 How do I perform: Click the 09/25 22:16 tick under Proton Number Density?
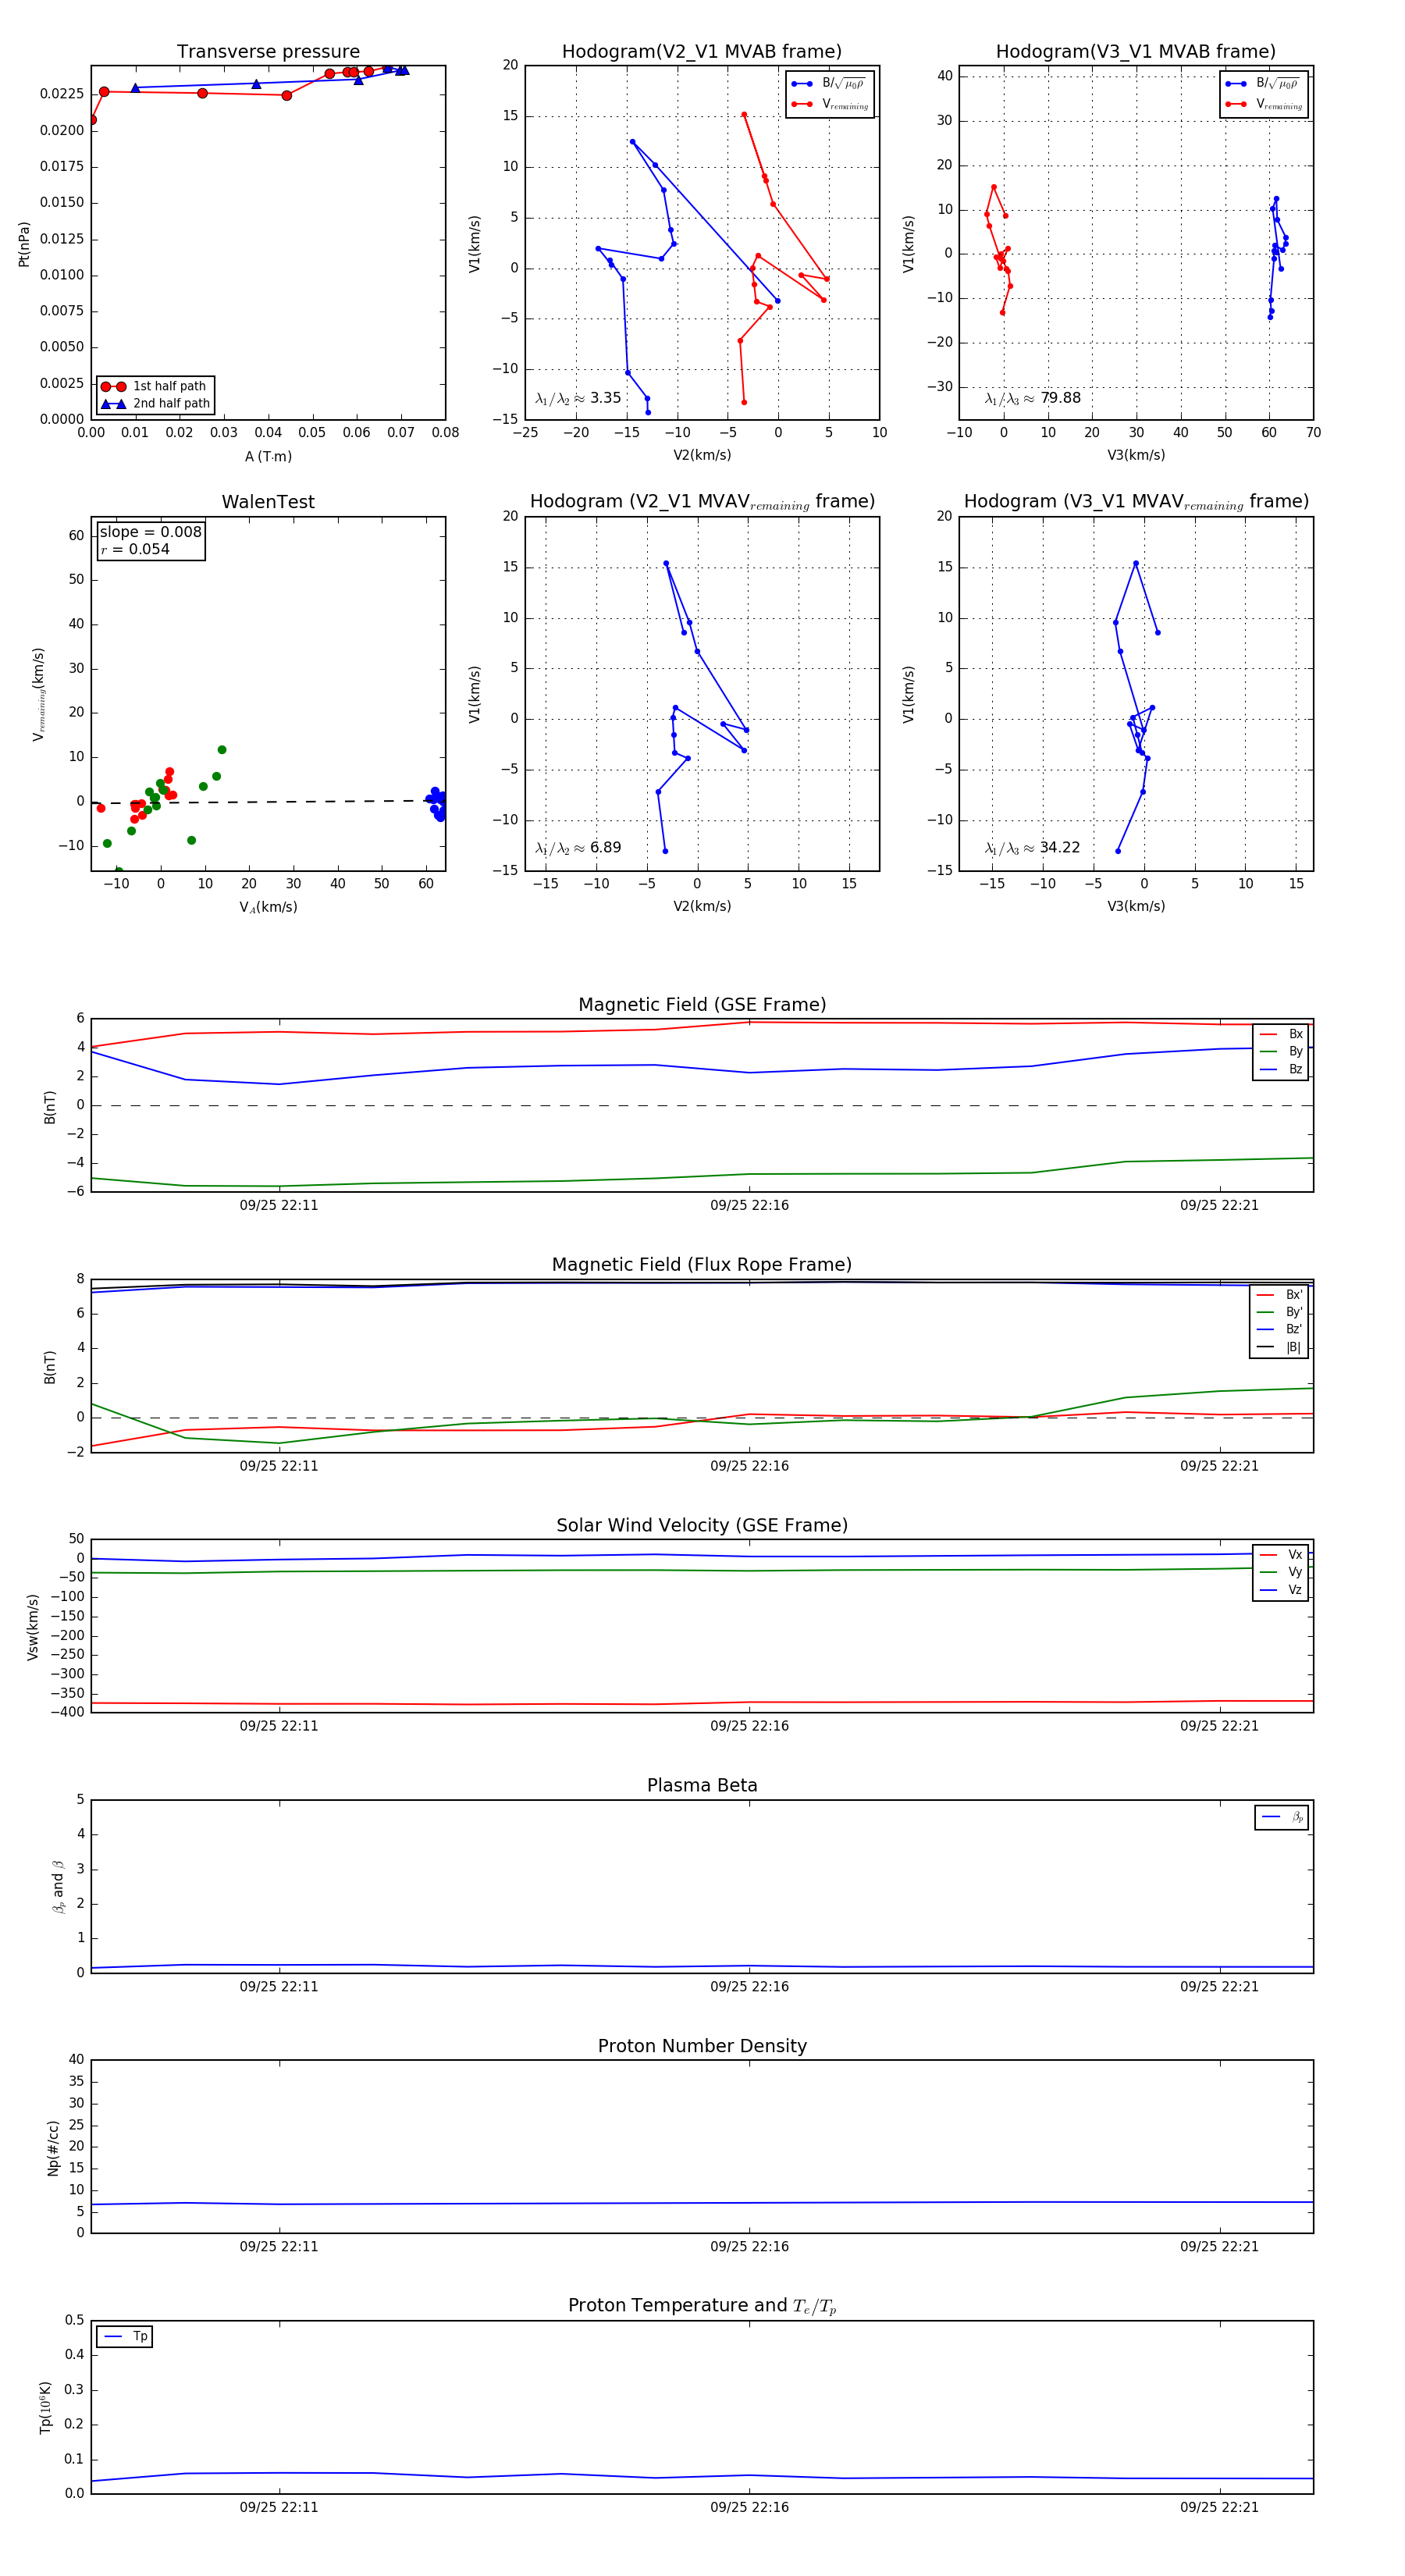point(749,2246)
